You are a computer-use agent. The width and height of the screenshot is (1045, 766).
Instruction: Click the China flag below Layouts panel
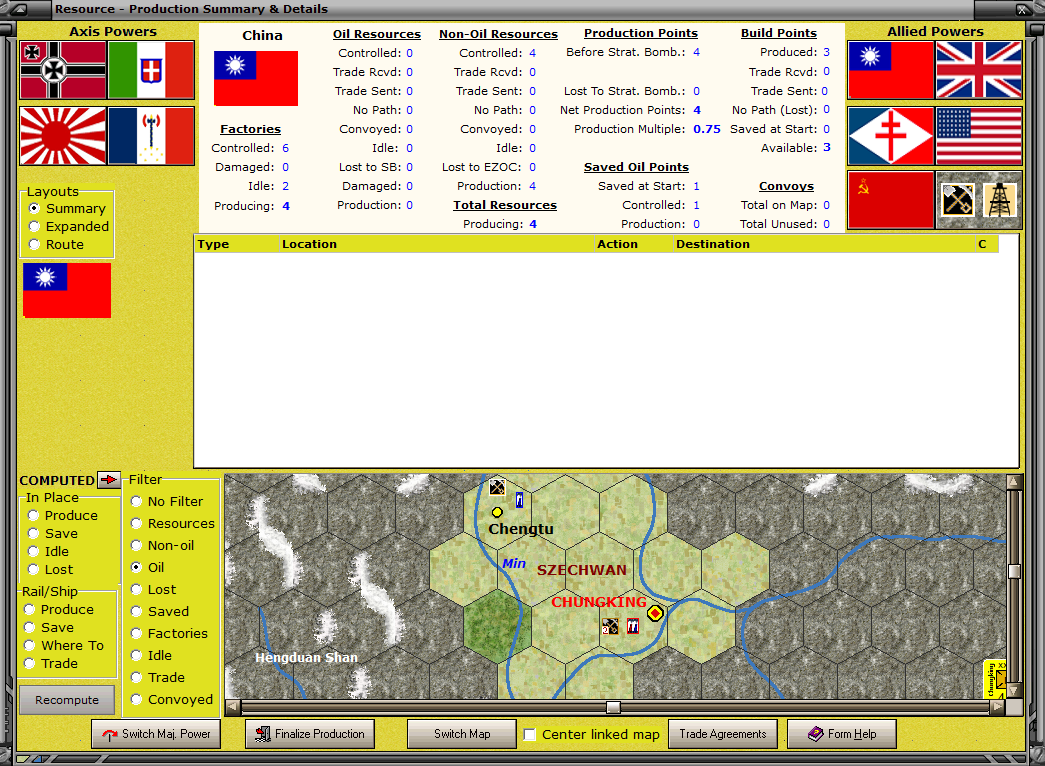pos(67,290)
